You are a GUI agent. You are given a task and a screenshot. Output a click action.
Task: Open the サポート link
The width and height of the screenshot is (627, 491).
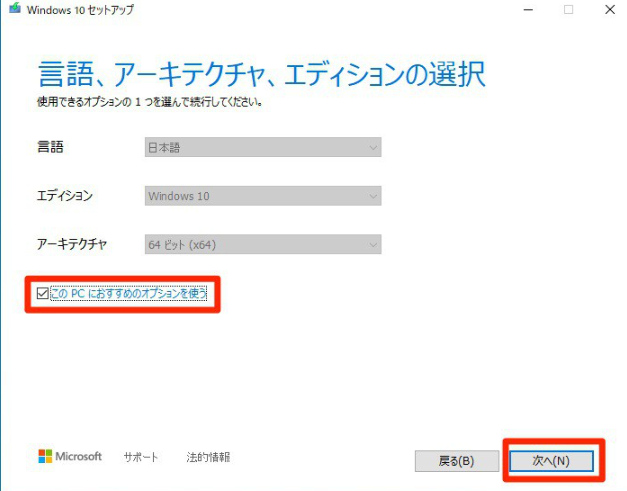141,457
